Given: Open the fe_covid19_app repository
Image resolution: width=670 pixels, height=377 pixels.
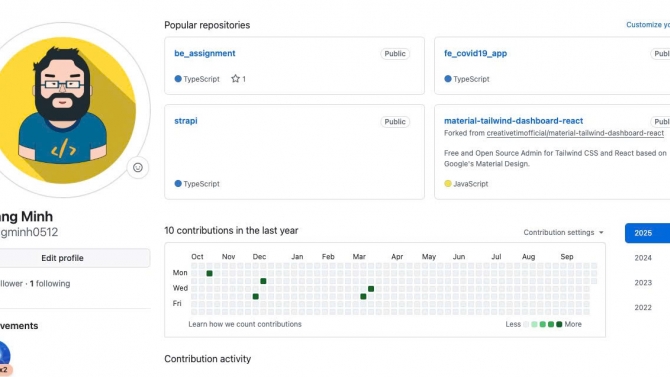Looking at the screenshot, I should pos(476,53).
